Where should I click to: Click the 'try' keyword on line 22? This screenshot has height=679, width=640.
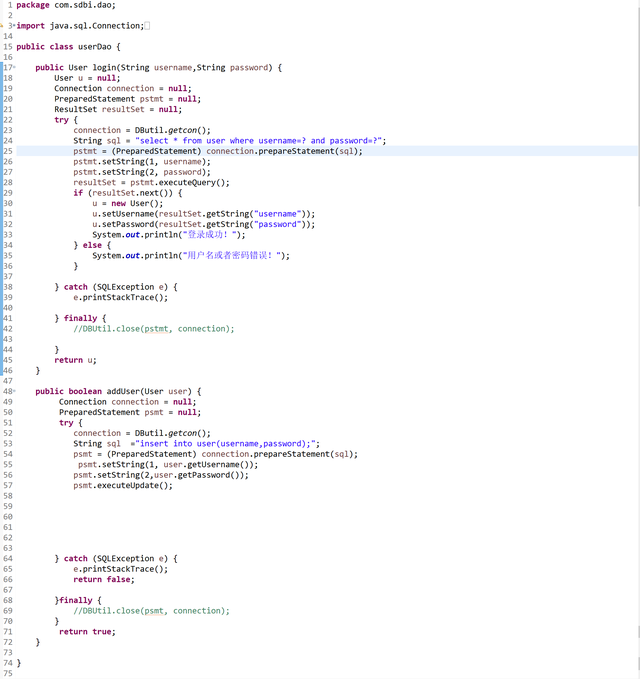coord(61,120)
